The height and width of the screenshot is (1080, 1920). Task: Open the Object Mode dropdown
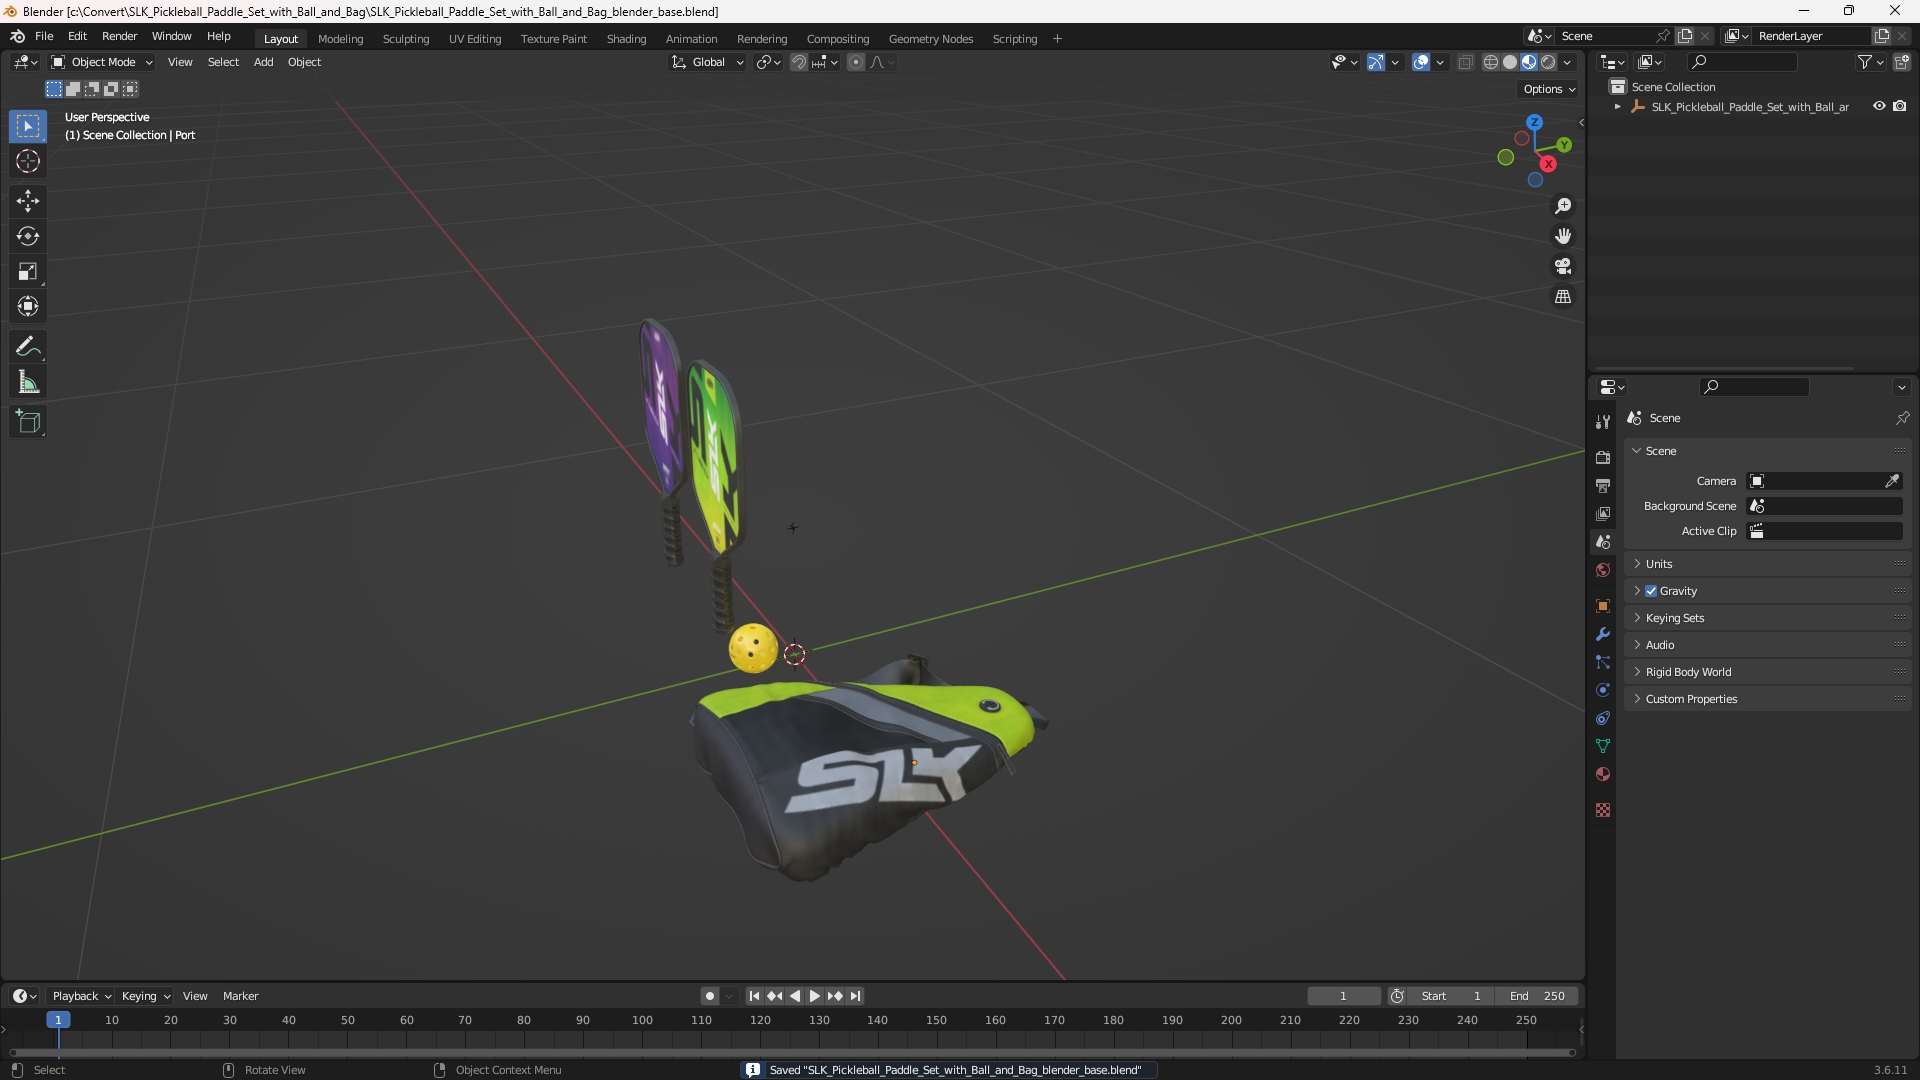click(102, 62)
